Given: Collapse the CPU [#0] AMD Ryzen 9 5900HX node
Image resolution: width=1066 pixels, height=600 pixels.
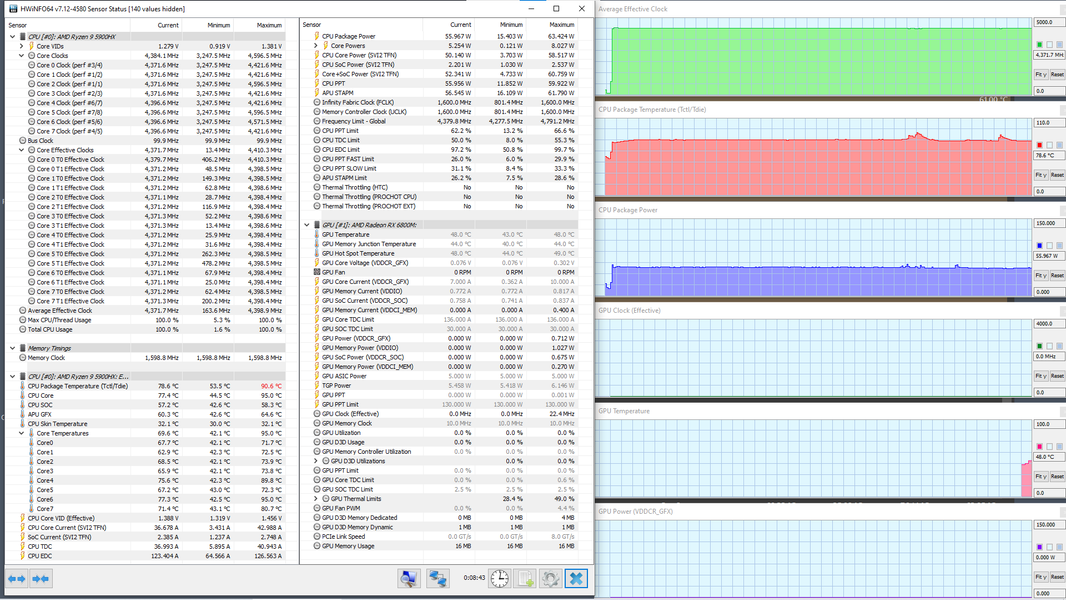Looking at the screenshot, I should pyautogui.click(x=12, y=37).
